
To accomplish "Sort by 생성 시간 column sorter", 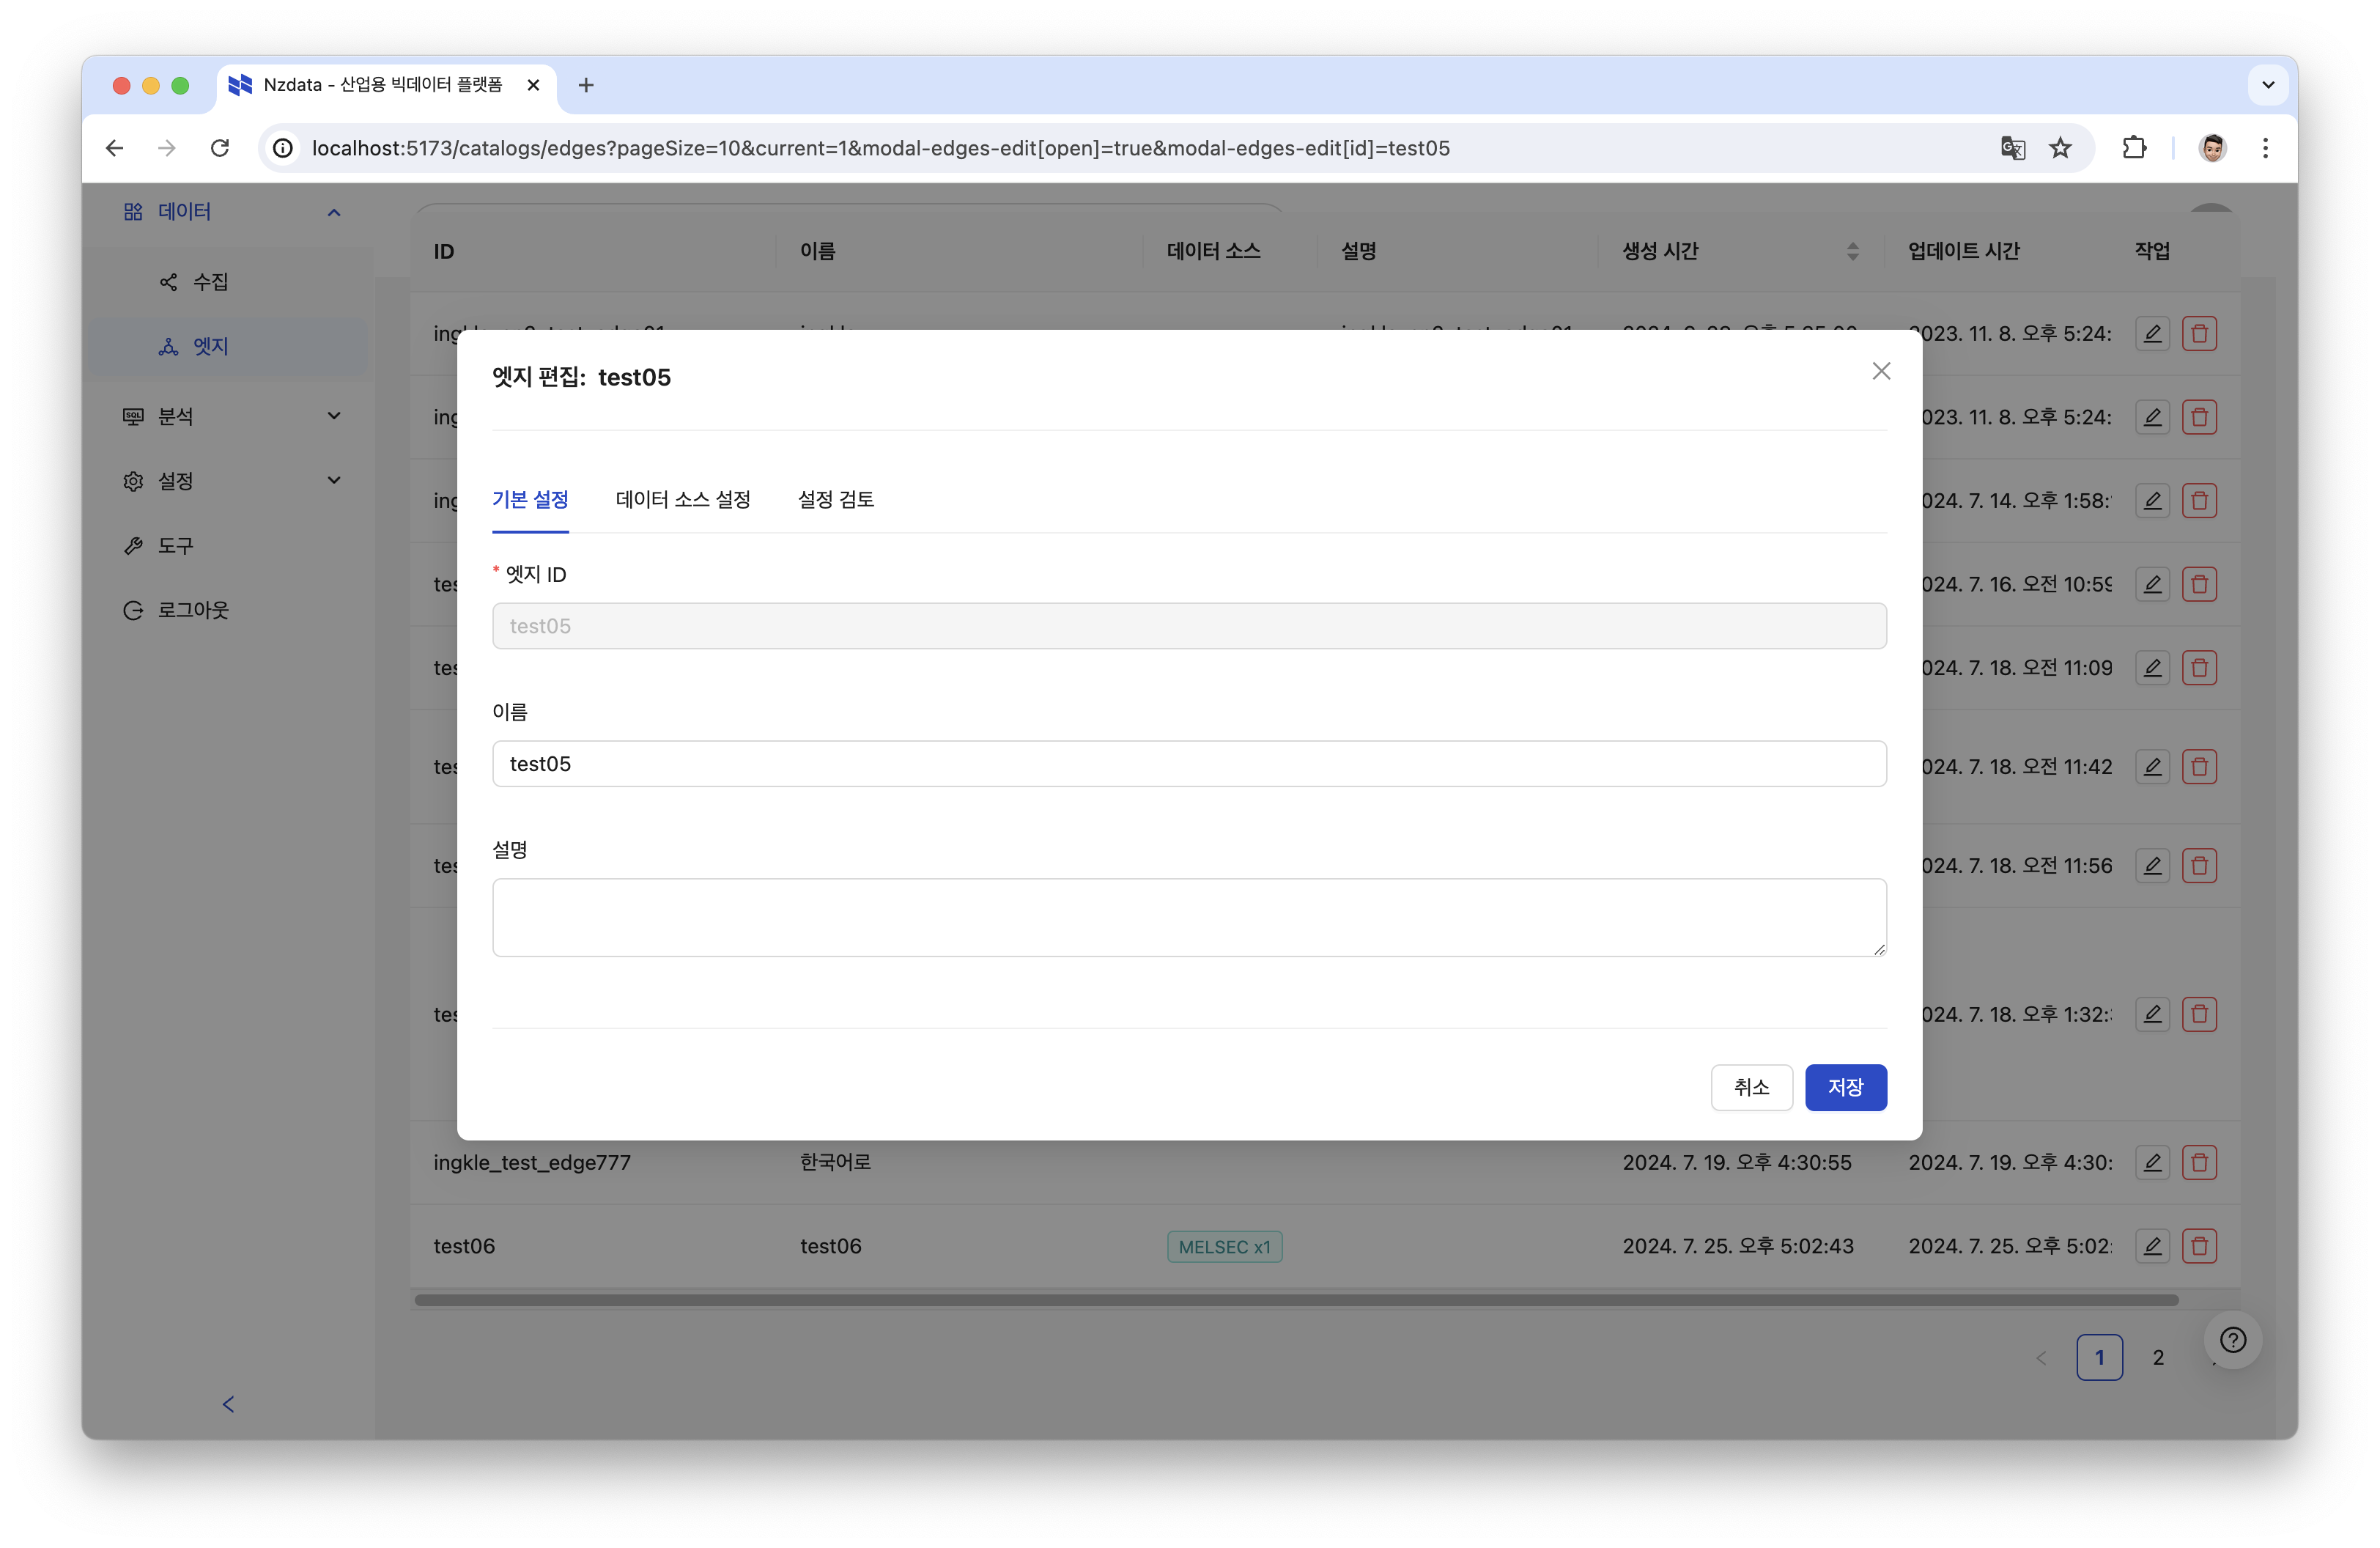I will pyautogui.click(x=1852, y=251).
